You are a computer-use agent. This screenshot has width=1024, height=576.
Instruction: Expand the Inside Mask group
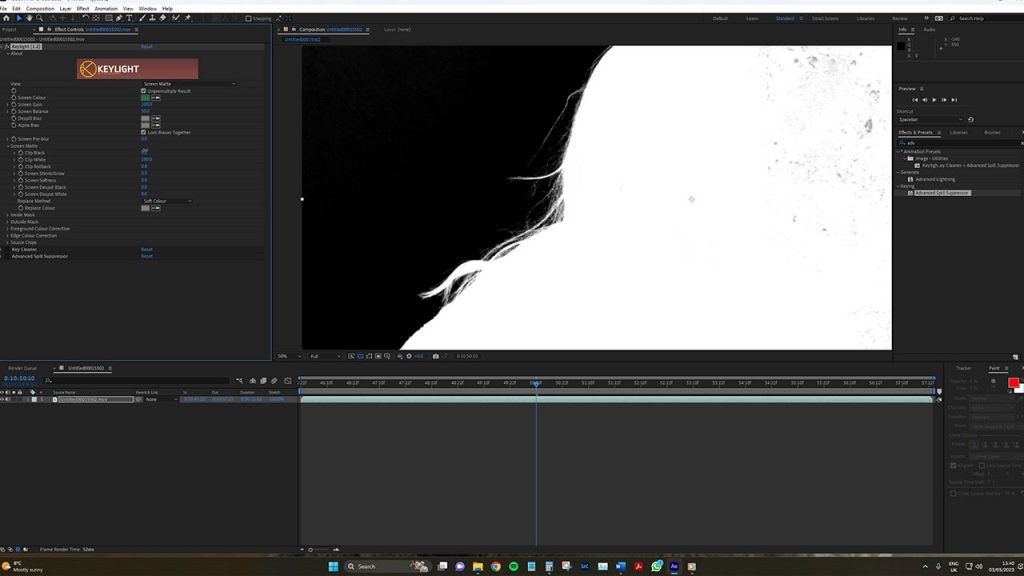pyautogui.click(x=7, y=215)
